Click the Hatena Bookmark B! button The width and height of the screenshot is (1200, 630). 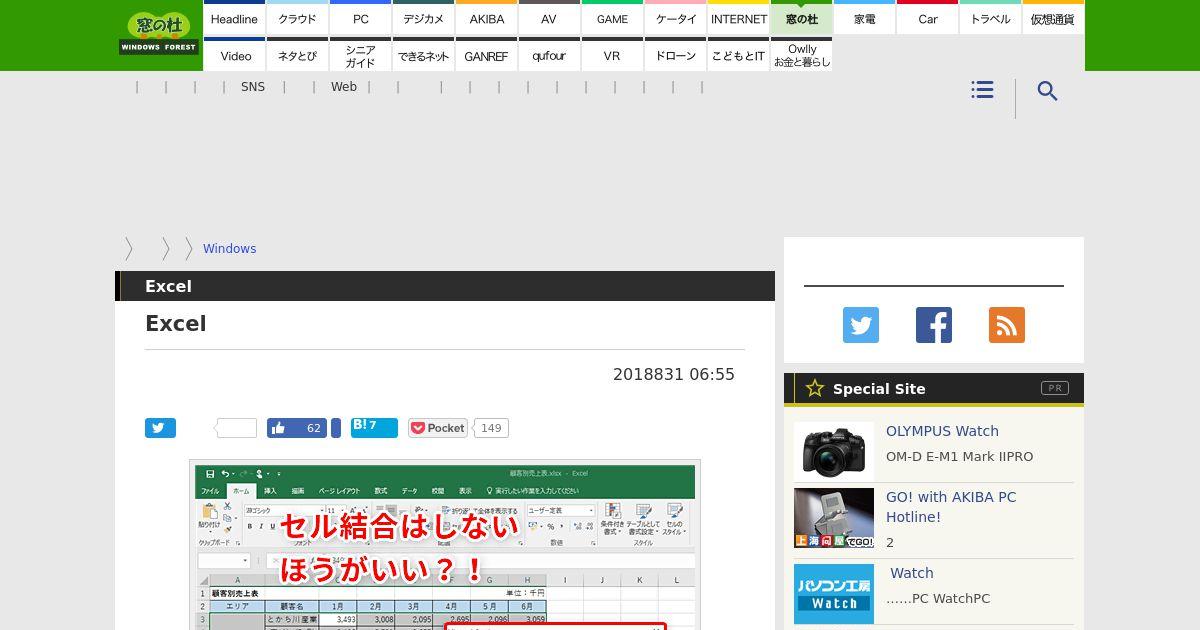(374, 428)
